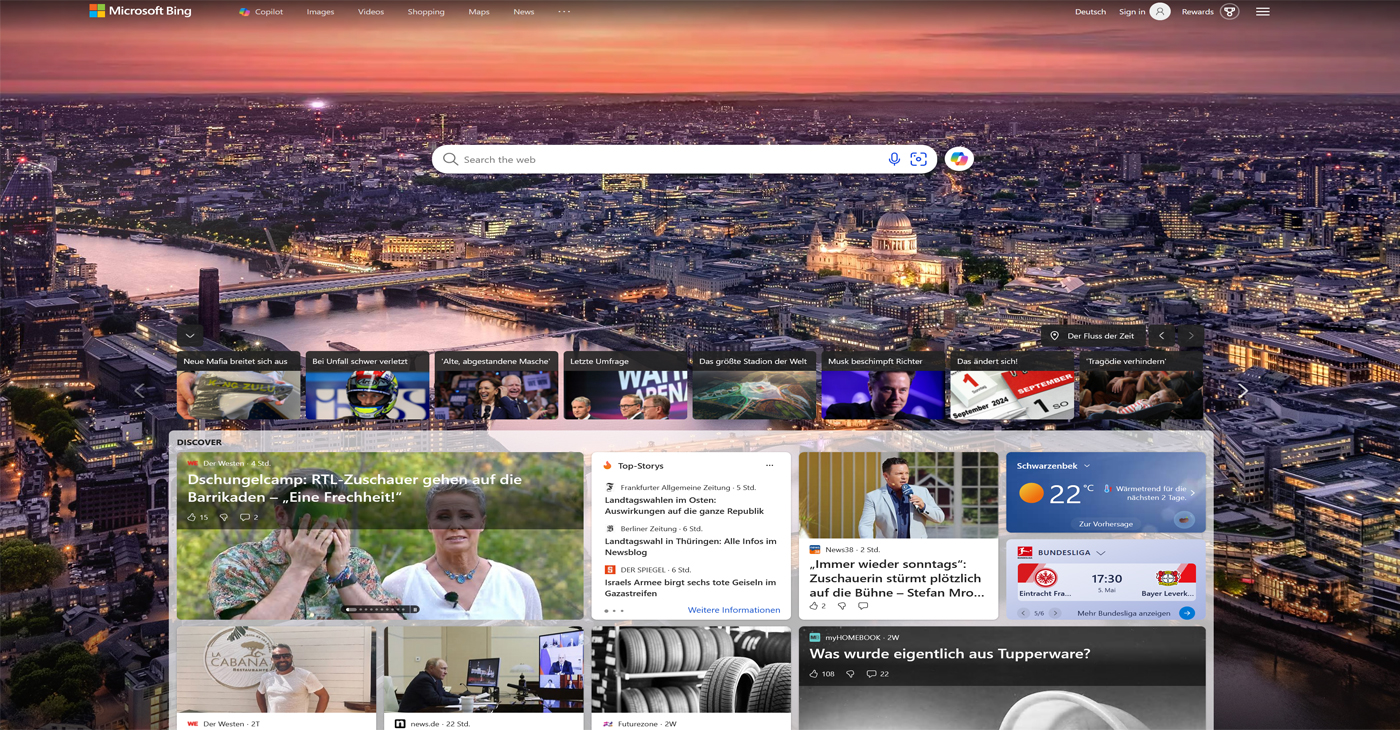Collapse news carousel with chevron button

[190, 336]
